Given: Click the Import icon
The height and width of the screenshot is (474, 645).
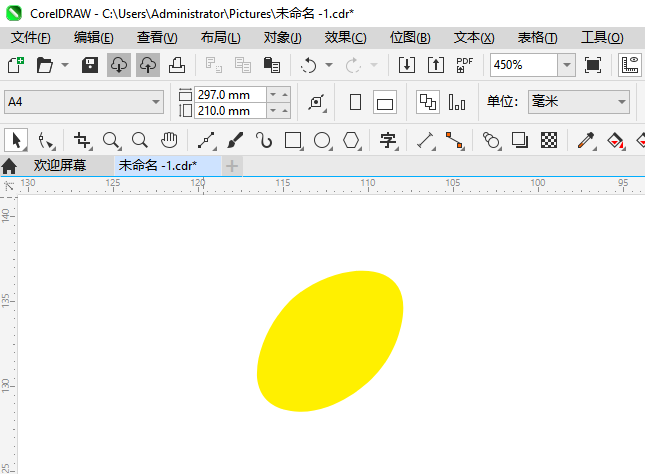Looking at the screenshot, I should pos(407,65).
